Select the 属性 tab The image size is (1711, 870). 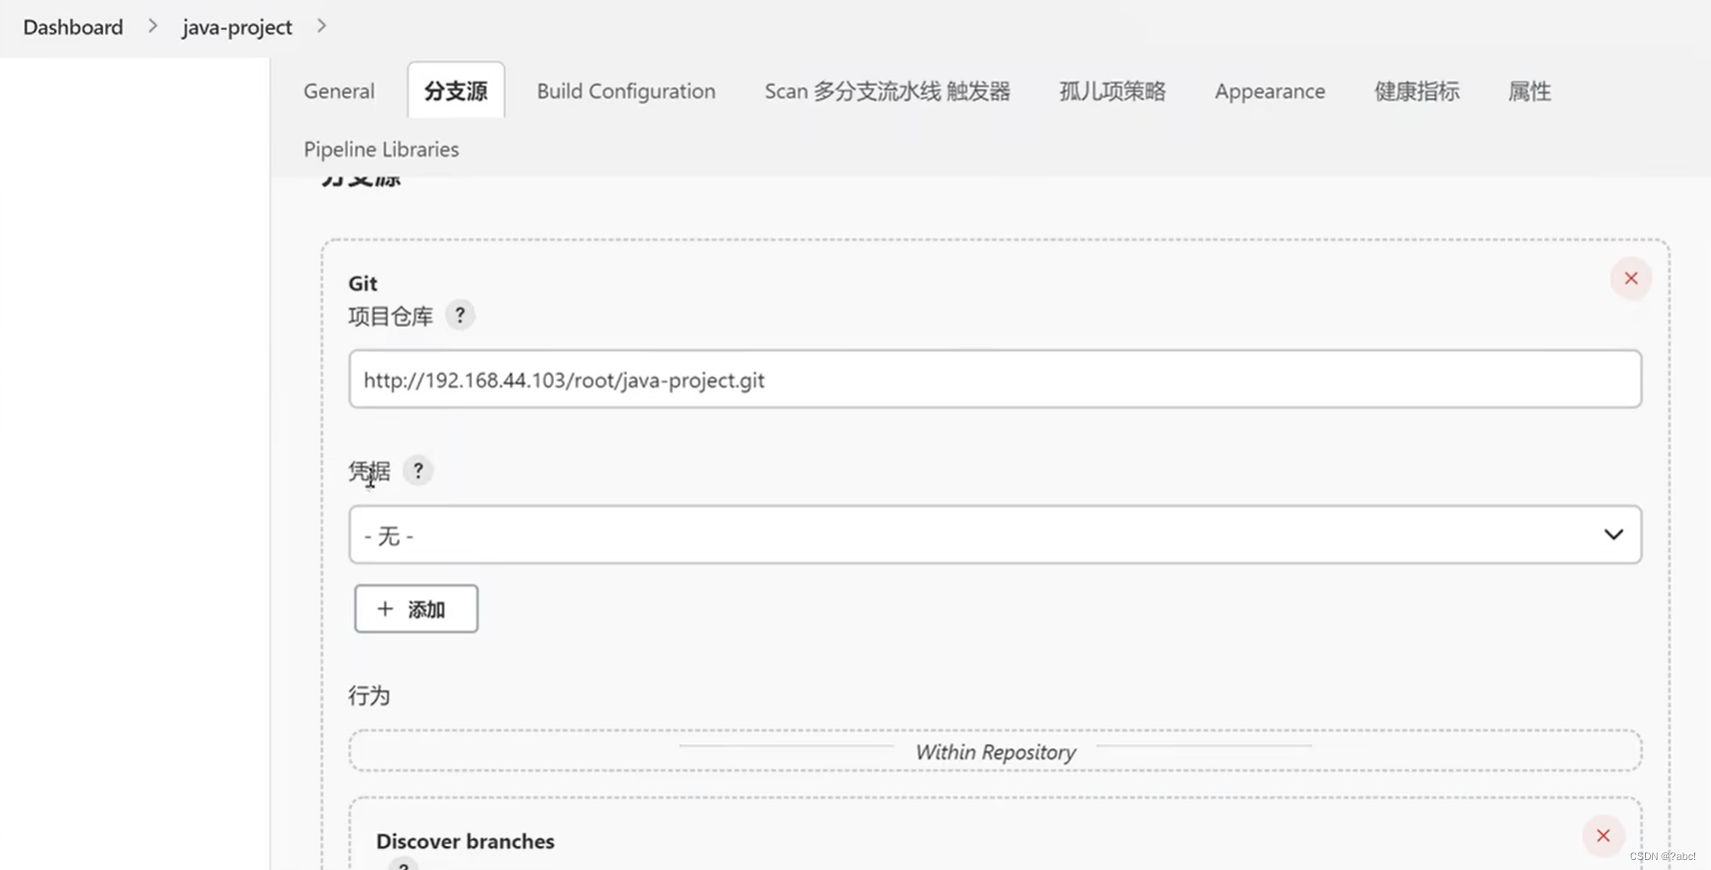click(1529, 91)
